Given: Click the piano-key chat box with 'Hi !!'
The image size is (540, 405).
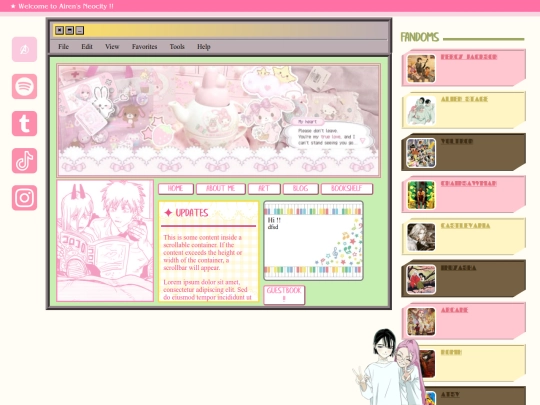Looking at the screenshot, I should 313,241.
